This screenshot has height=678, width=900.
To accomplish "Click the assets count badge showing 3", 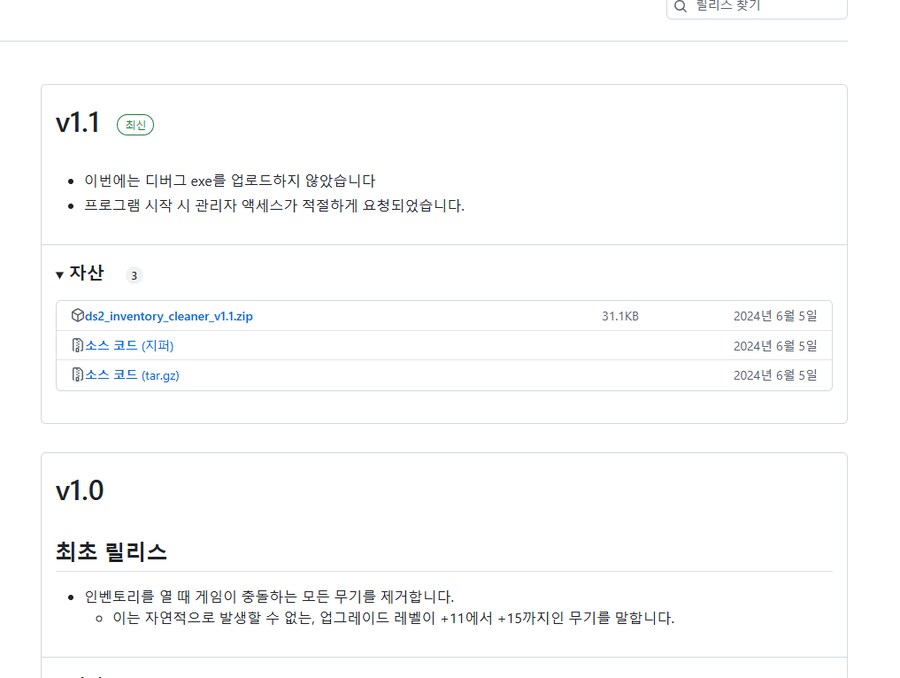I will coord(134,276).
